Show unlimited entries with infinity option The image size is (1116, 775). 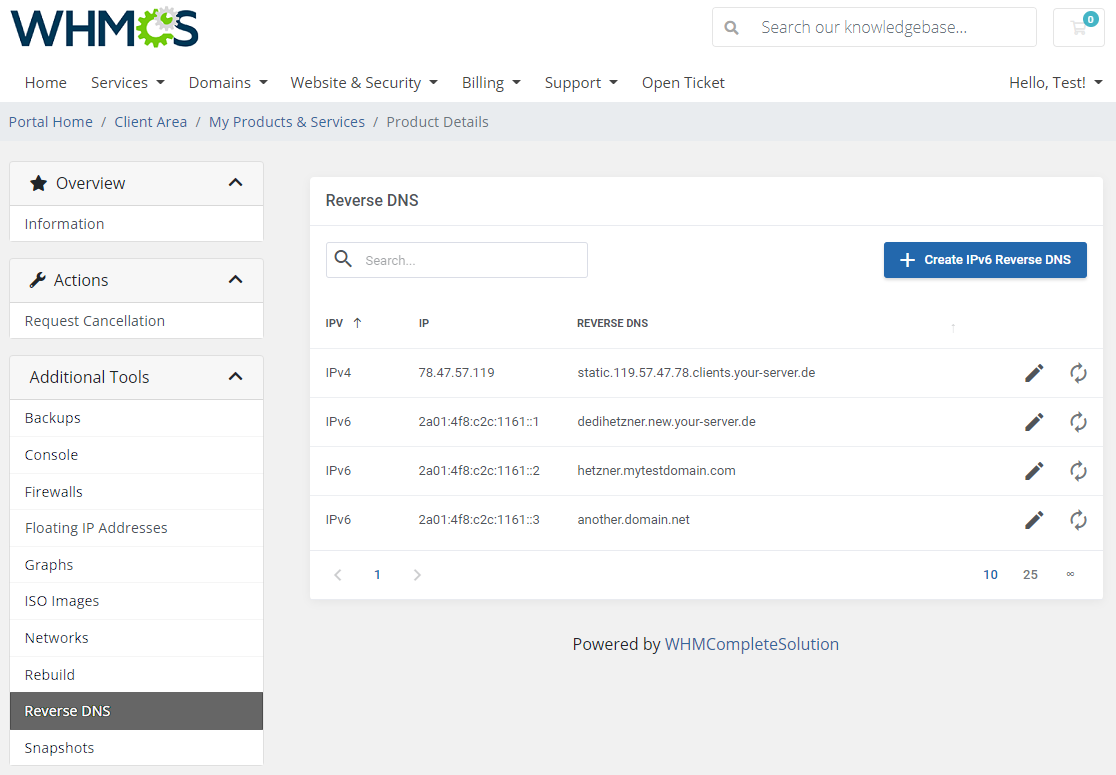pos(1070,574)
